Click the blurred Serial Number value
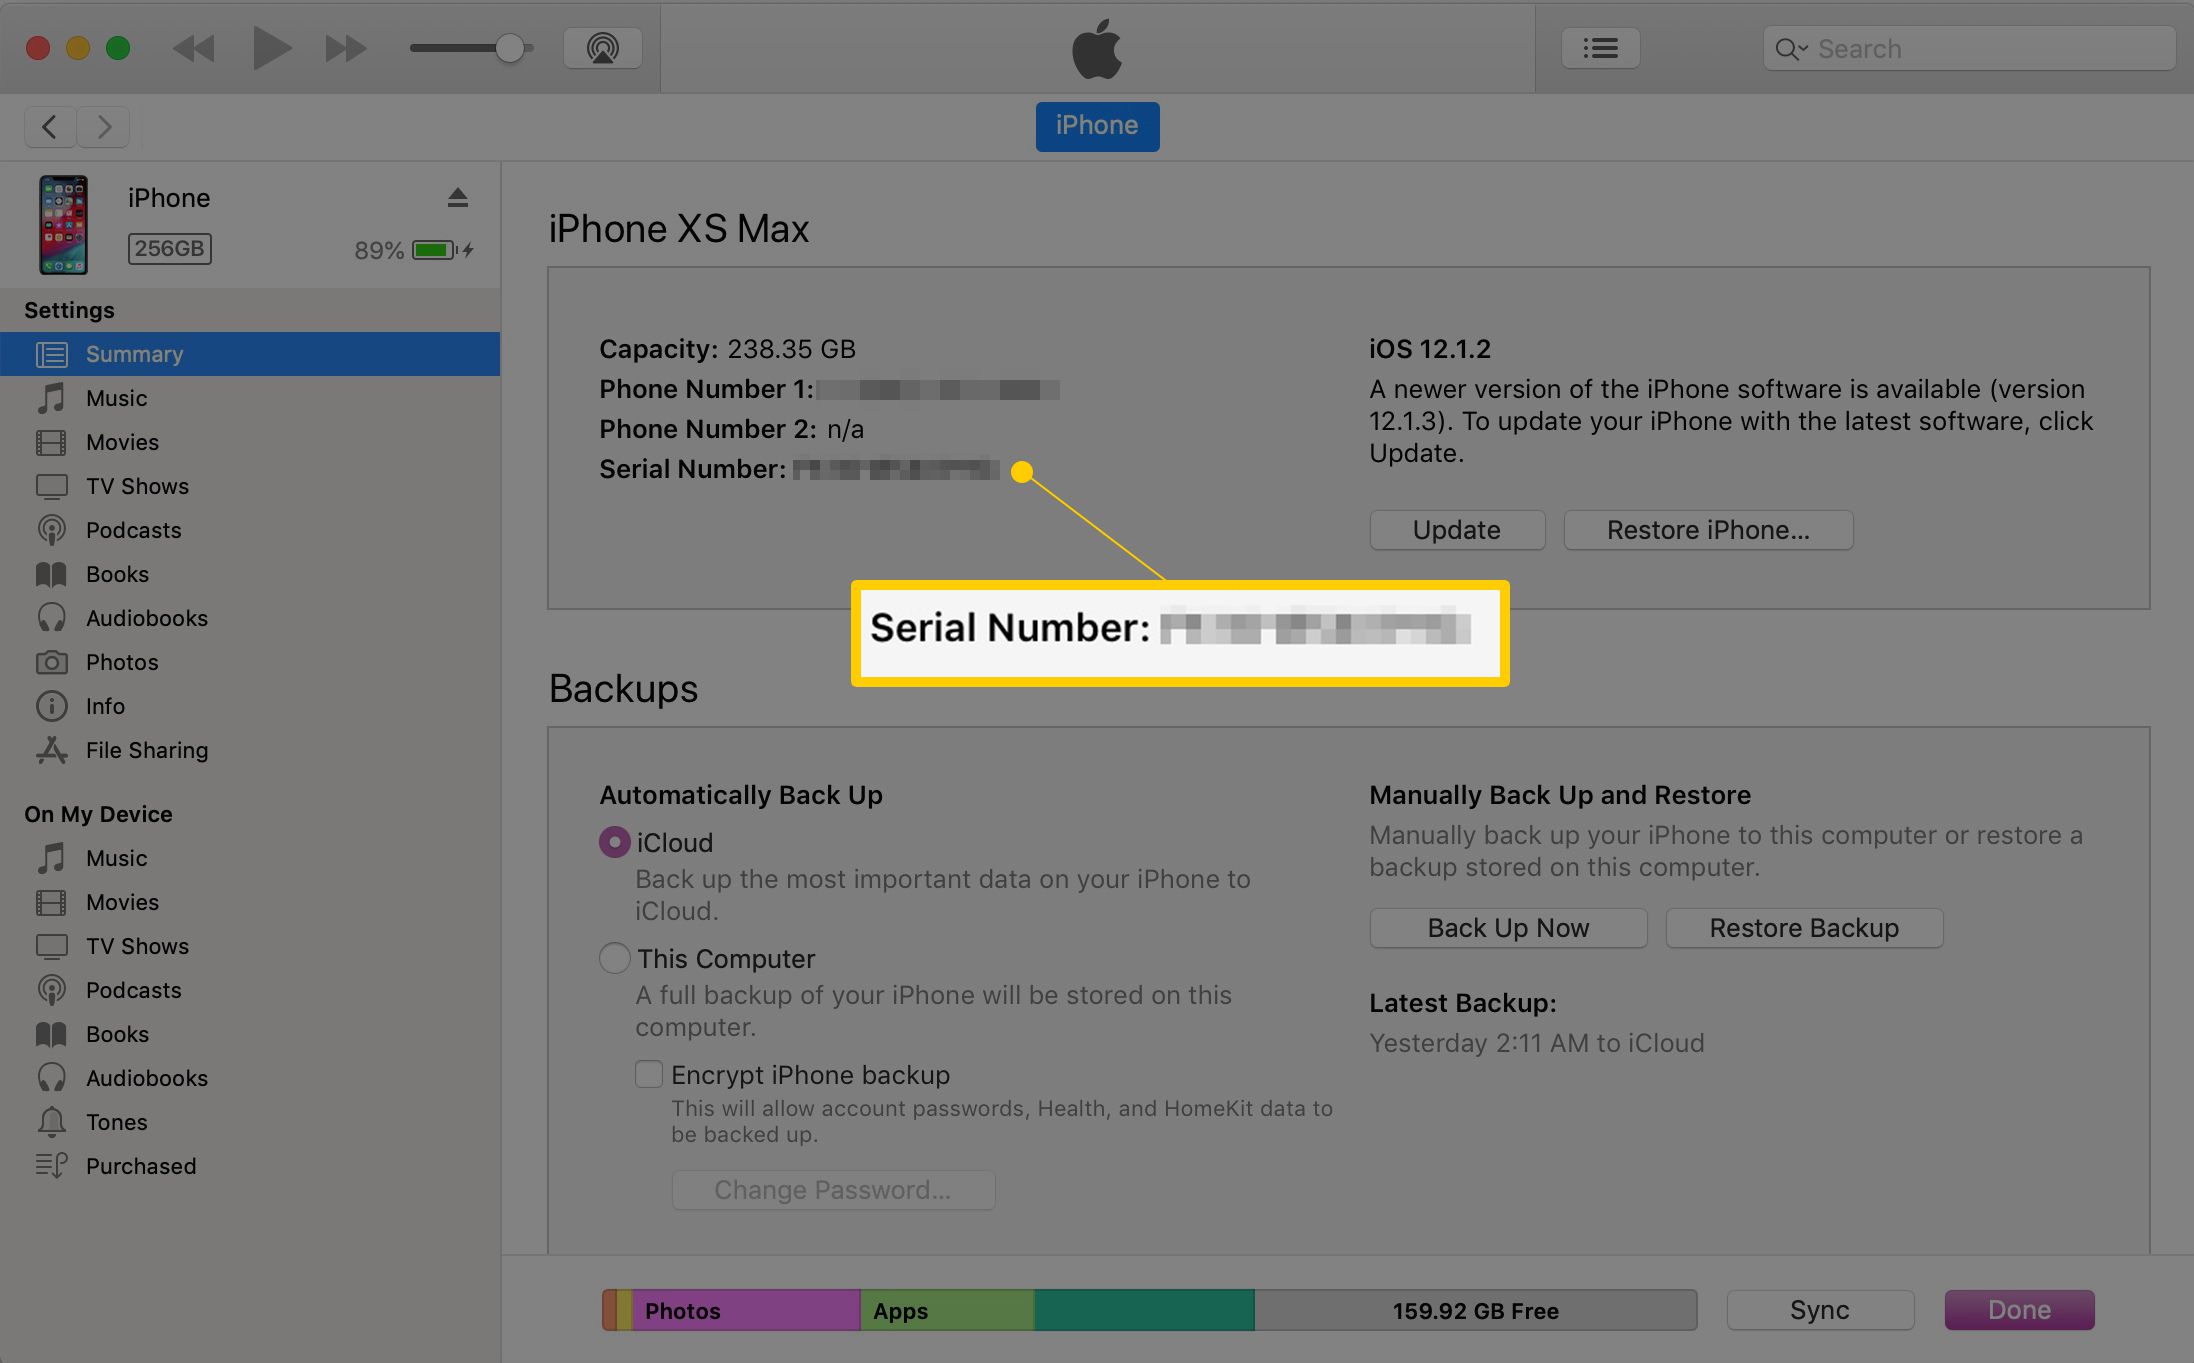 click(x=896, y=469)
